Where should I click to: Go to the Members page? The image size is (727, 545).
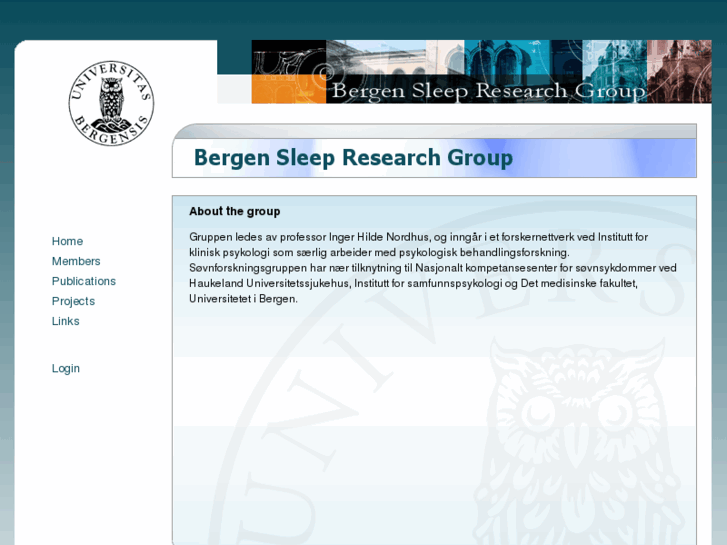[x=76, y=261]
